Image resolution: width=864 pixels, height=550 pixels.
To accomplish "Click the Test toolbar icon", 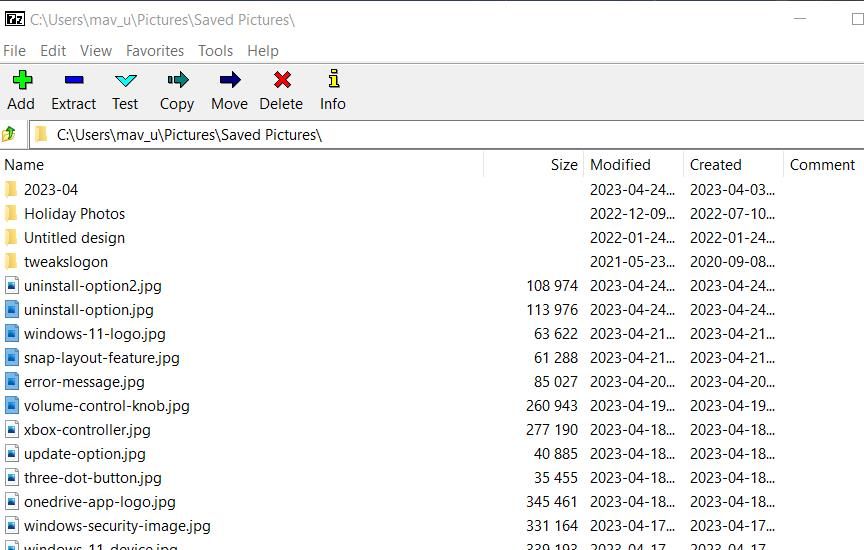I will click(x=126, y=80).
